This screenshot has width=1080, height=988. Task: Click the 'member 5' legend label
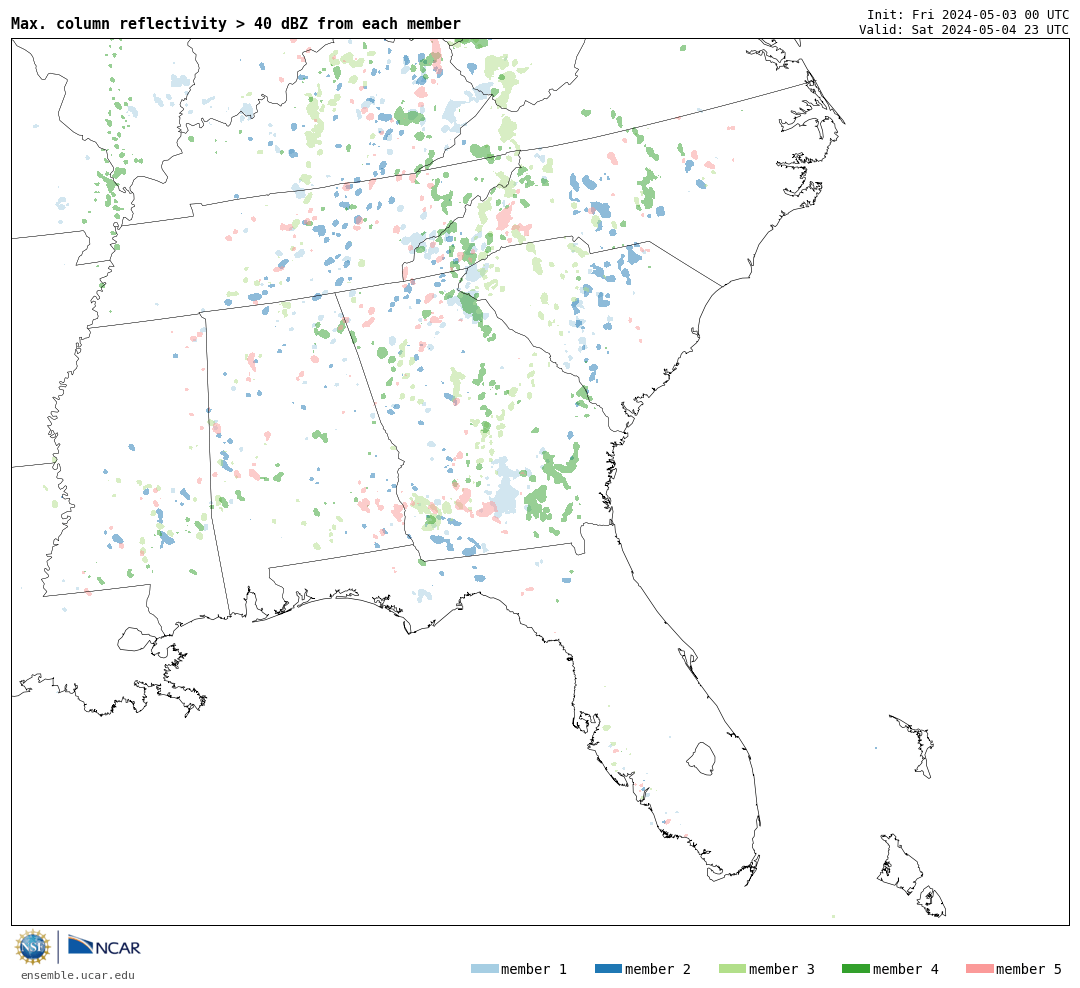tap(1029, 969)
